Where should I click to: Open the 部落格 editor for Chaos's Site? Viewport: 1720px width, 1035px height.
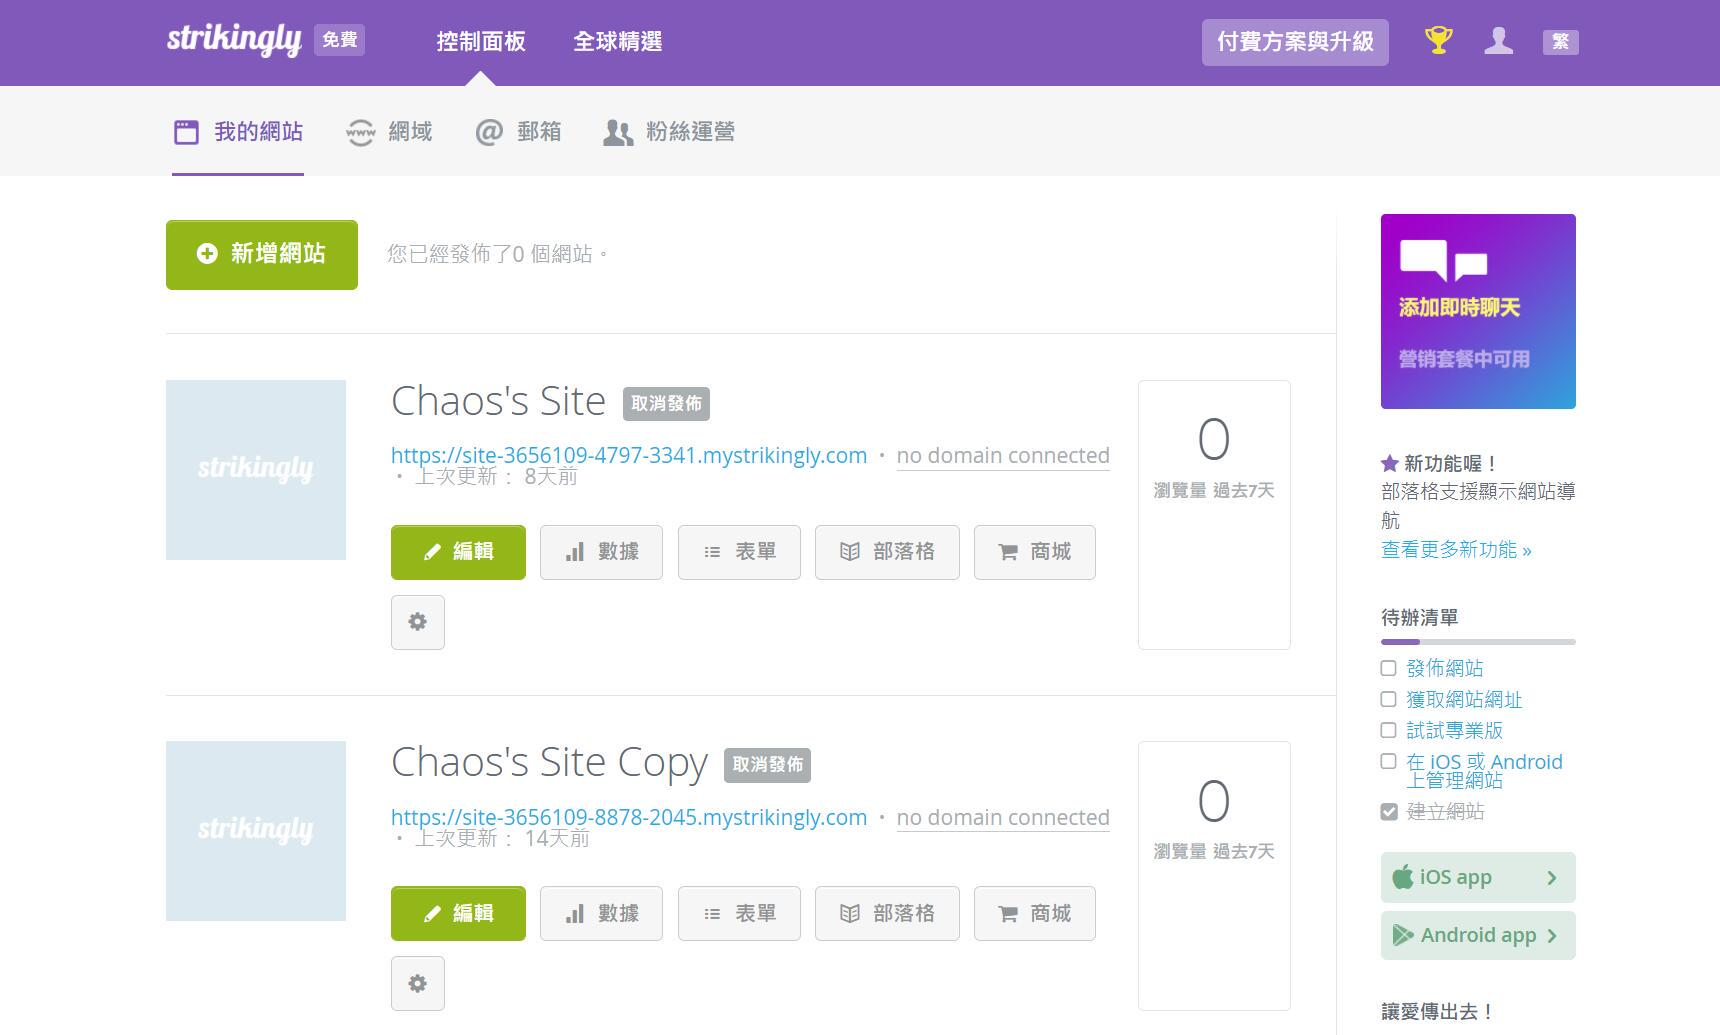click(x=886, y=552)
